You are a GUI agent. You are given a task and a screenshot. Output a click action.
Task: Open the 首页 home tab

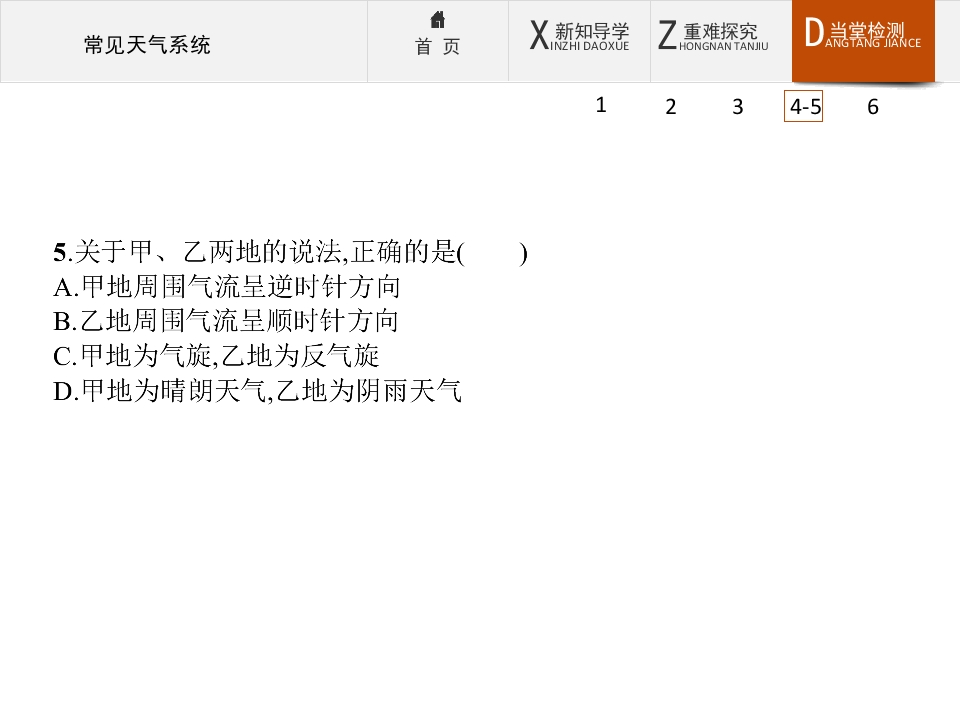point(438,41)
